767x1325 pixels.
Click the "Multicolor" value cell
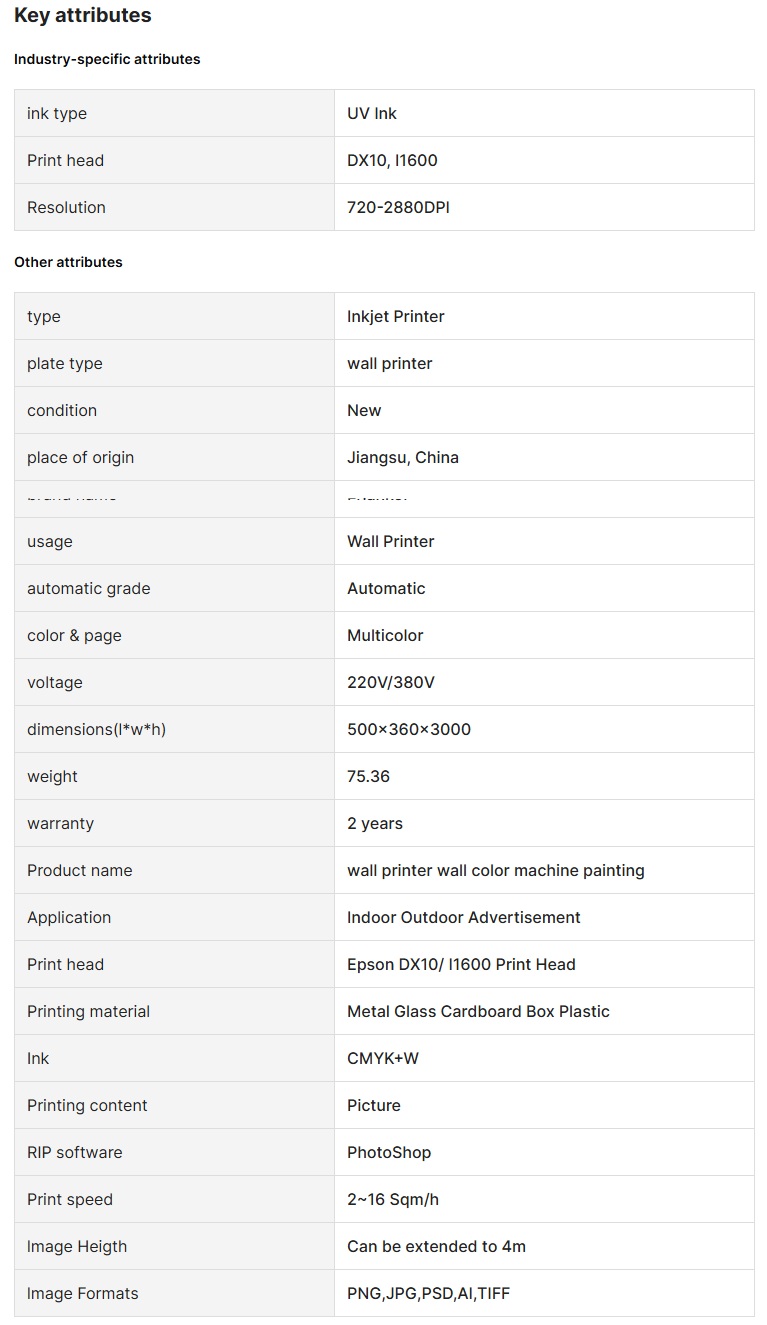[x=385, y=636]
